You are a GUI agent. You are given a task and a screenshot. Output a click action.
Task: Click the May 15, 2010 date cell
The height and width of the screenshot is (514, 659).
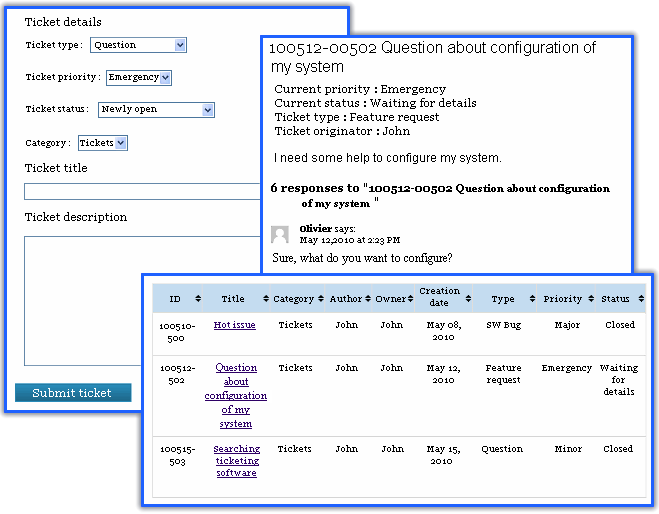[444, 455]
